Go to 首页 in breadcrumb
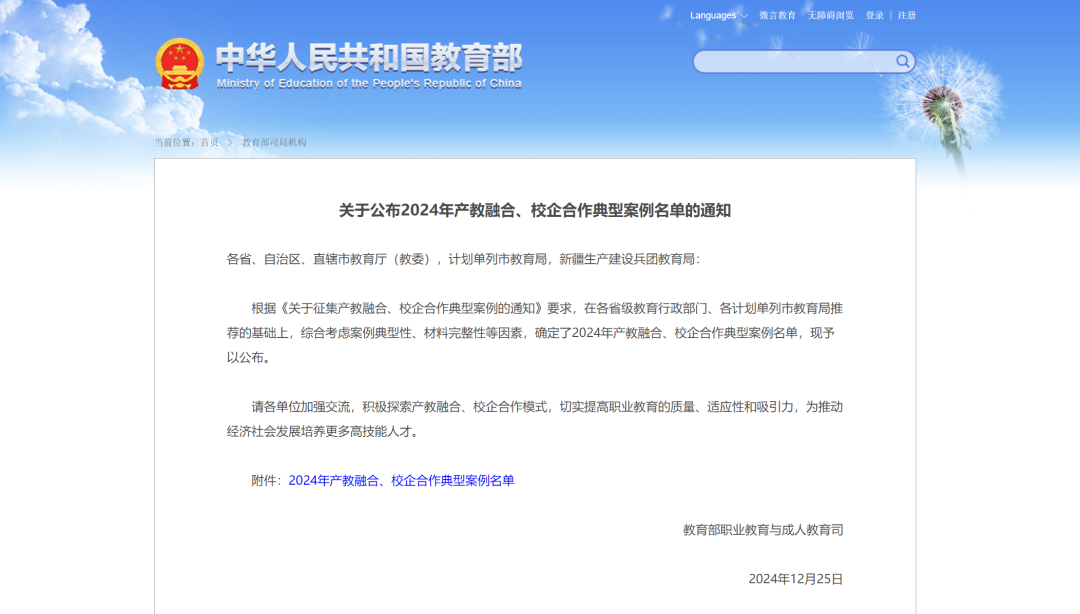Image resolution: width=1080 pixels, height=614 pixels. click(209, 143)
